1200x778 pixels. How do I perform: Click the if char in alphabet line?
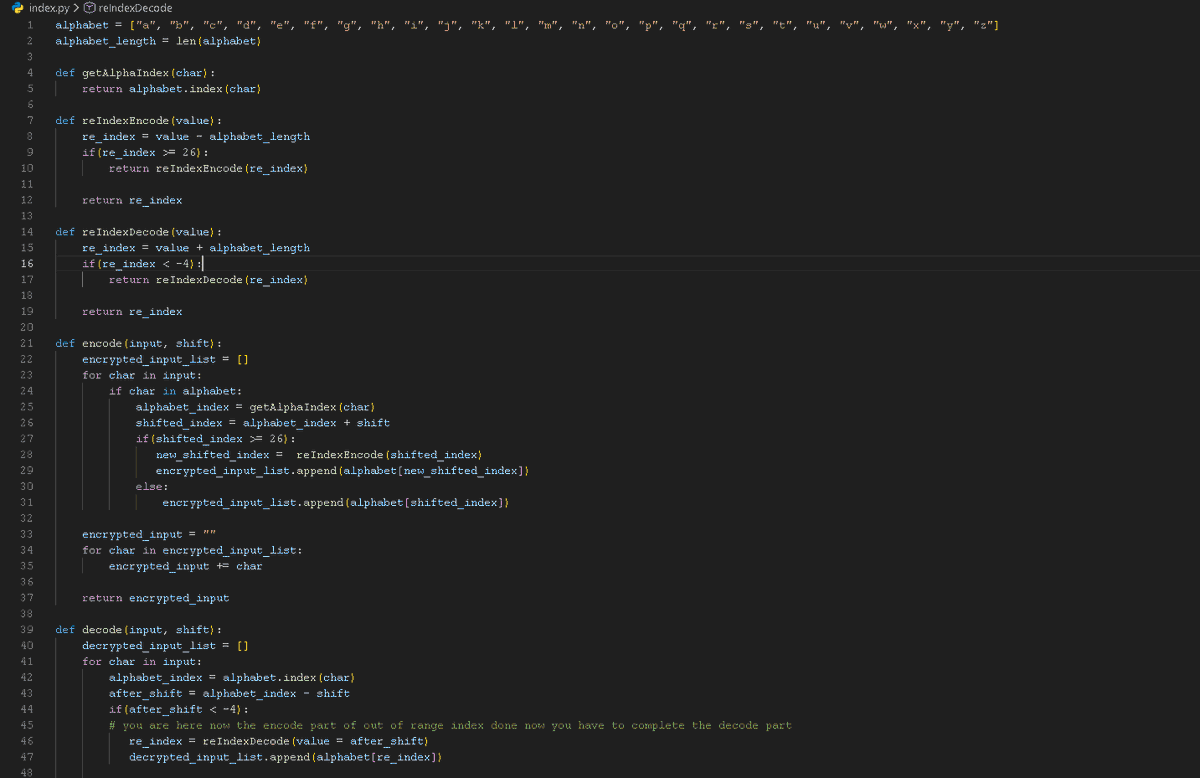(176, 391)
